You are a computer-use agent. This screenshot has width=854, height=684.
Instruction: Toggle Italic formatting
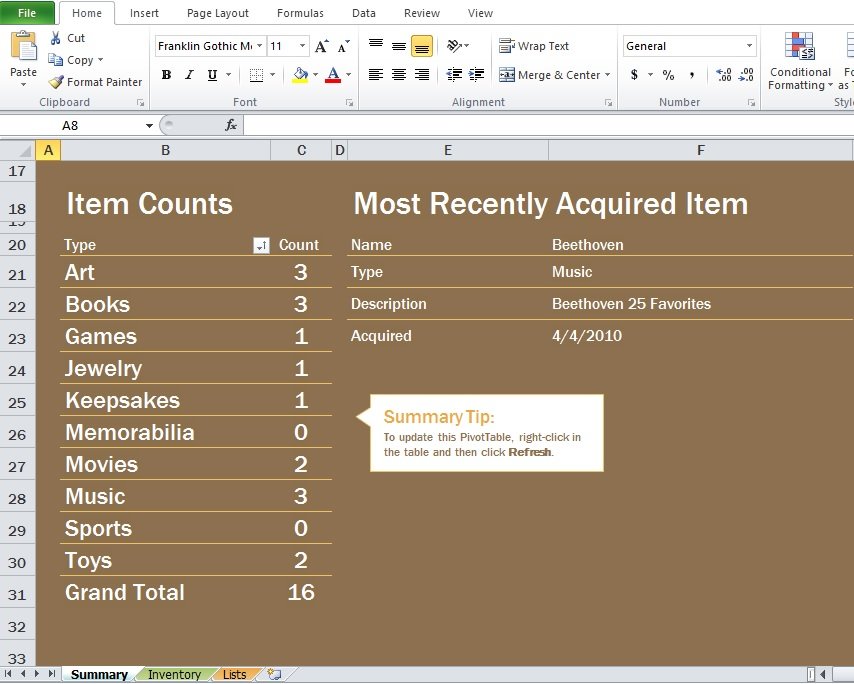[x=189, y=75]
